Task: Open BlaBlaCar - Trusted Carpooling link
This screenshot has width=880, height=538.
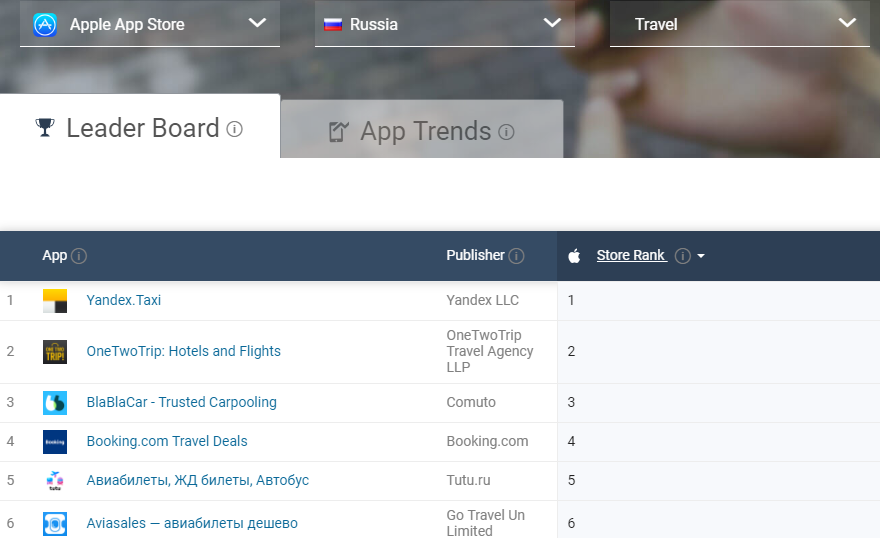Action: point(181,402)
